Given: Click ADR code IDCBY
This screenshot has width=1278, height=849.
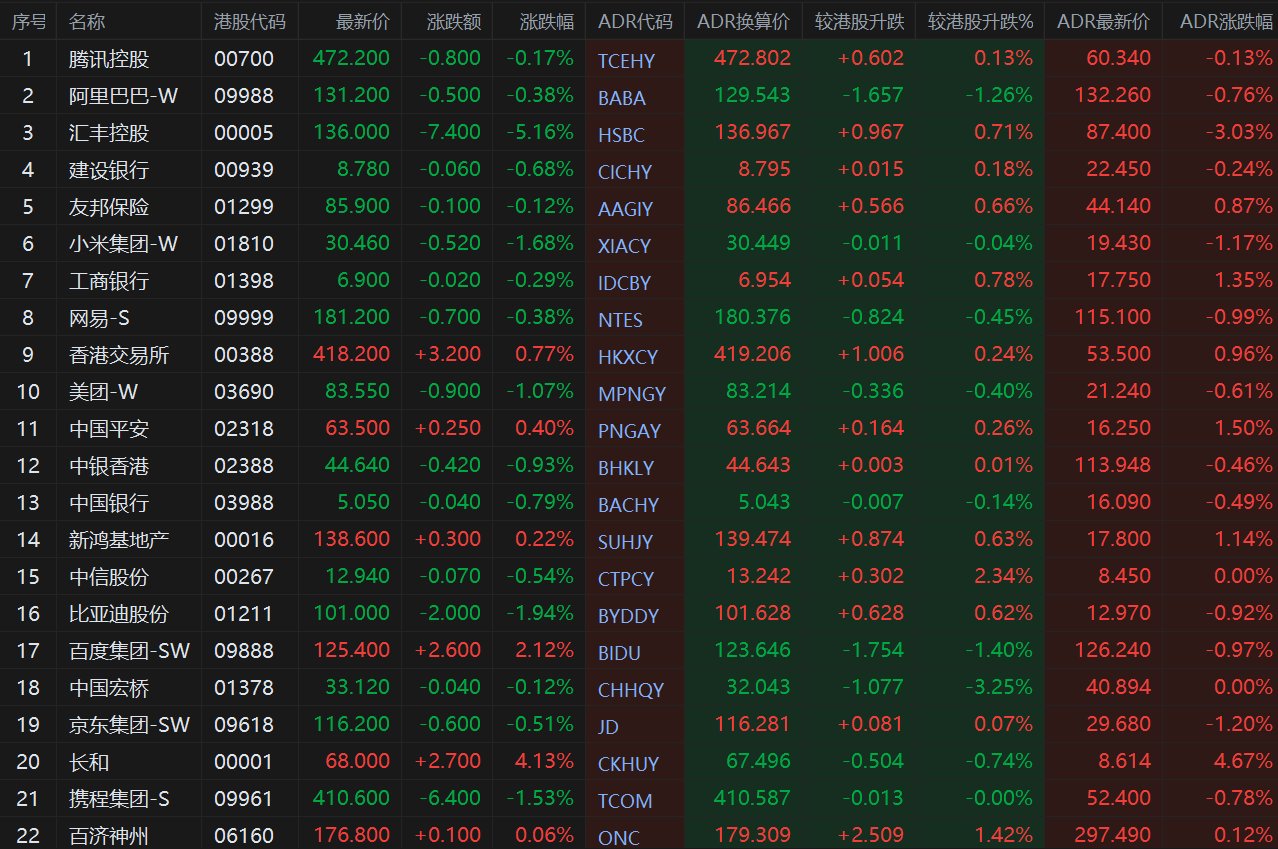Looking at the screenshot, I should (x=624, y=283).
